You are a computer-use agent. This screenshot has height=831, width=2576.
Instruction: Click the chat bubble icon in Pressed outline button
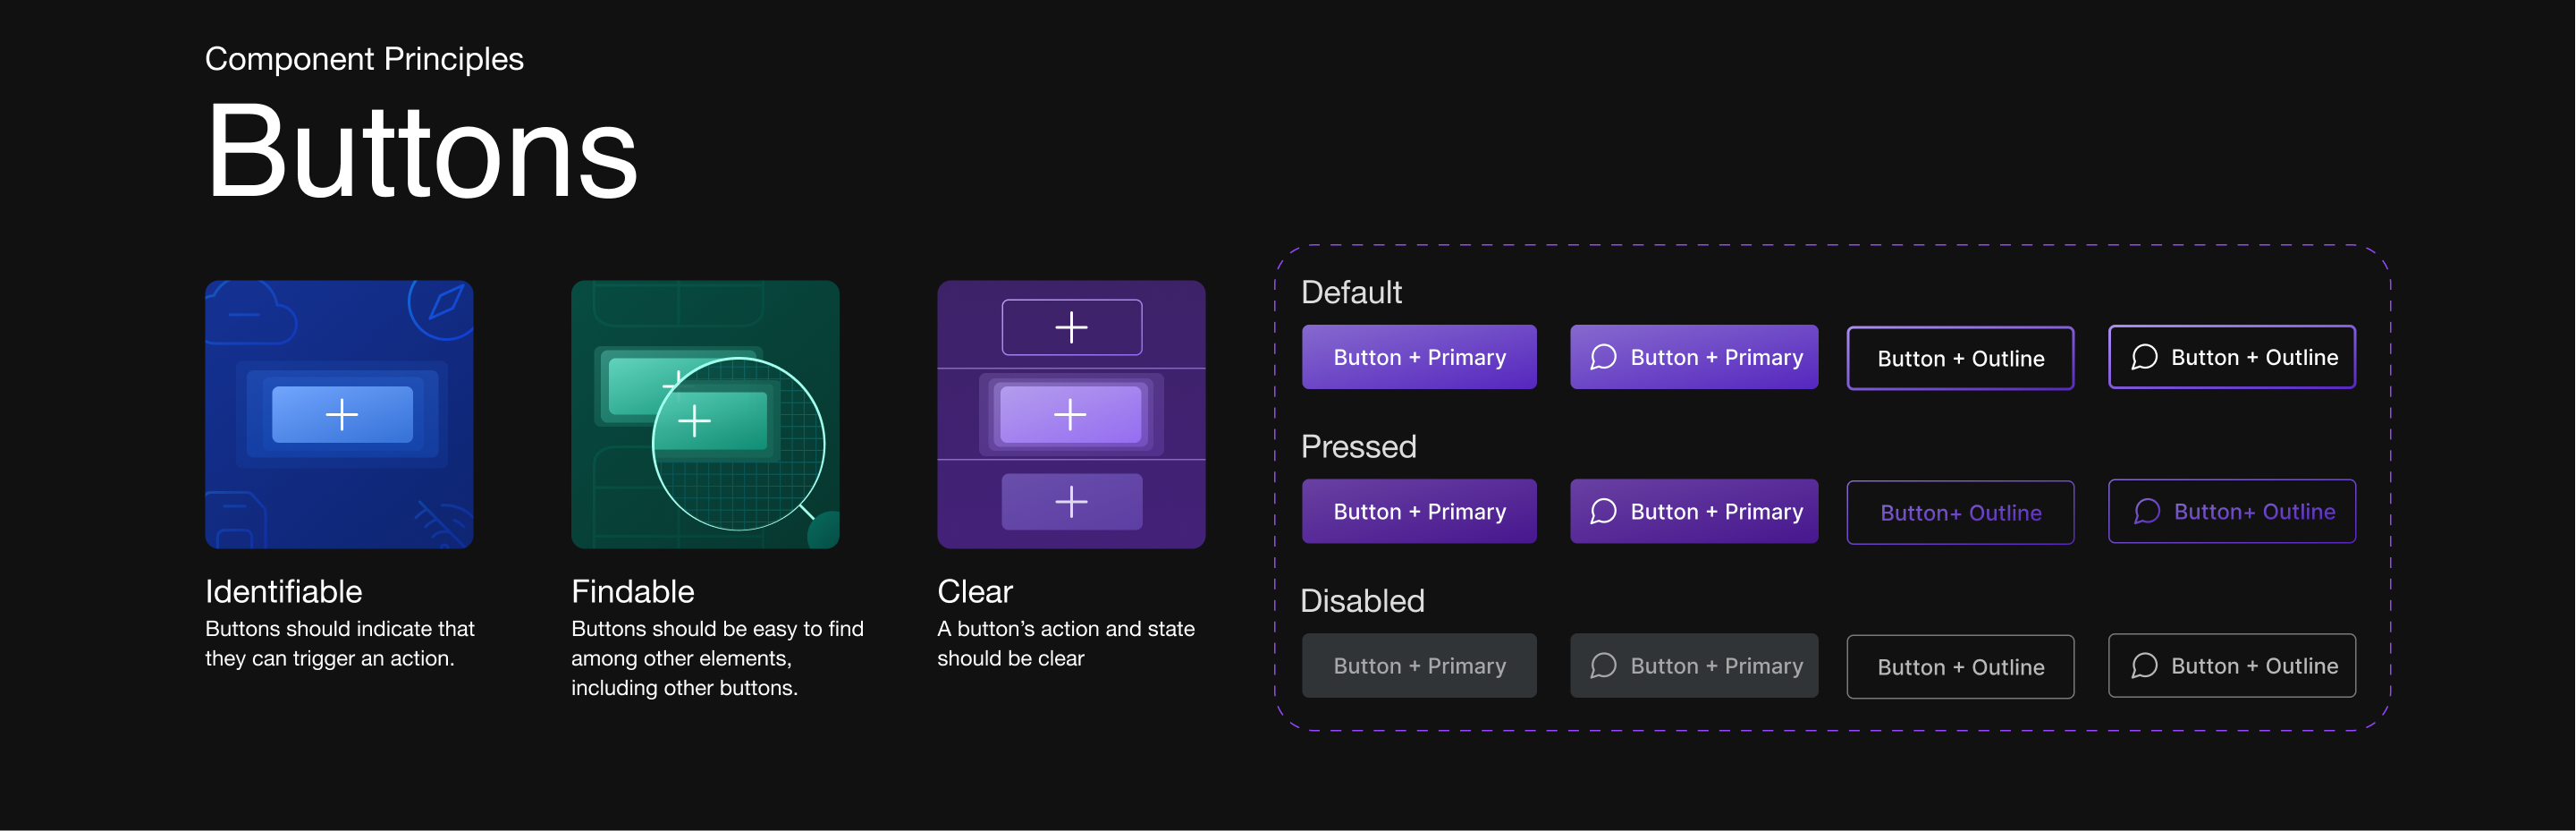pos(2146,511)
